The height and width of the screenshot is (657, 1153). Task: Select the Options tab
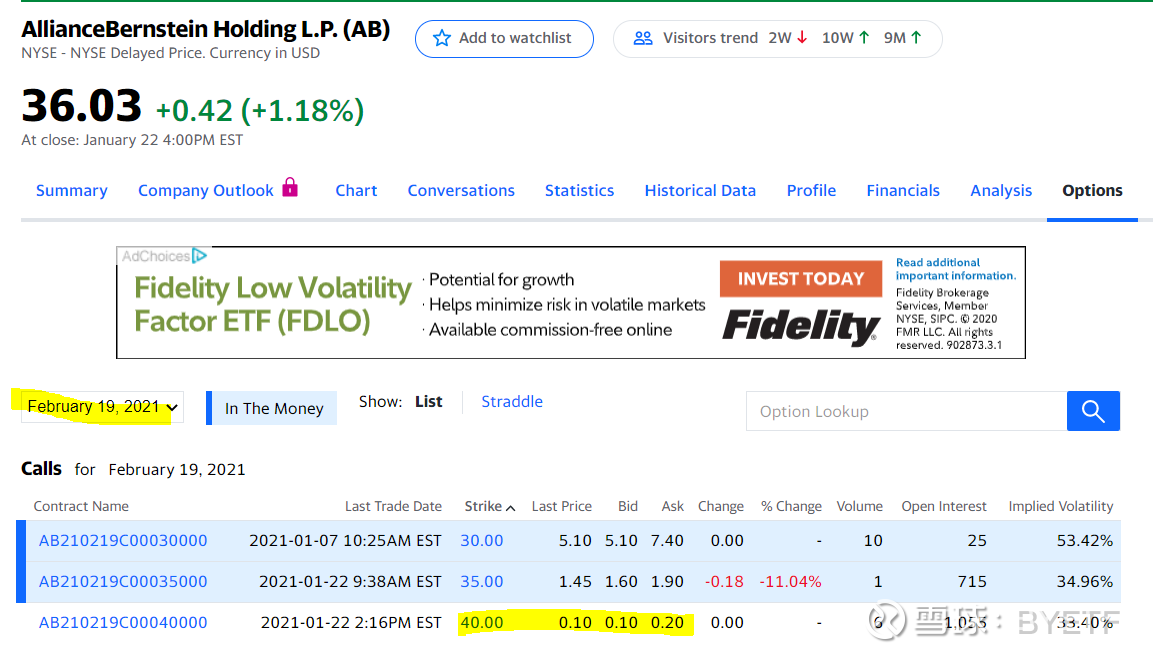click(x=1092, y=191)
